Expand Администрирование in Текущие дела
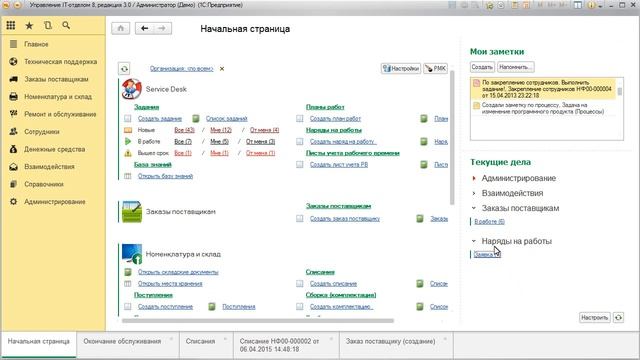 [474, 178]
